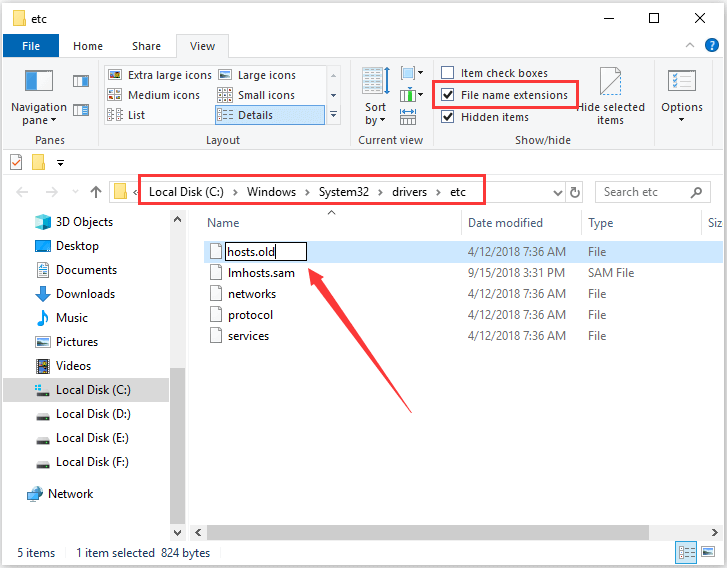Screen dimensions: 727x568
Task: Open the Options button
Action: [682, 96]
